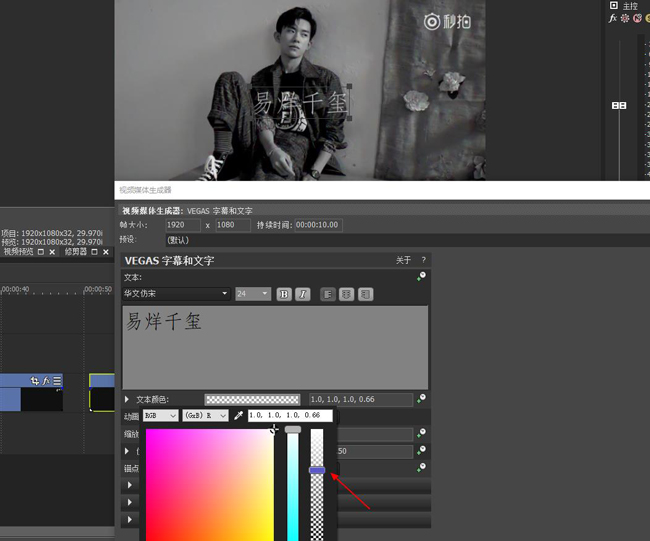
Task: Click the master bus square icon beside 主控
Action: (x=614, y=5)
